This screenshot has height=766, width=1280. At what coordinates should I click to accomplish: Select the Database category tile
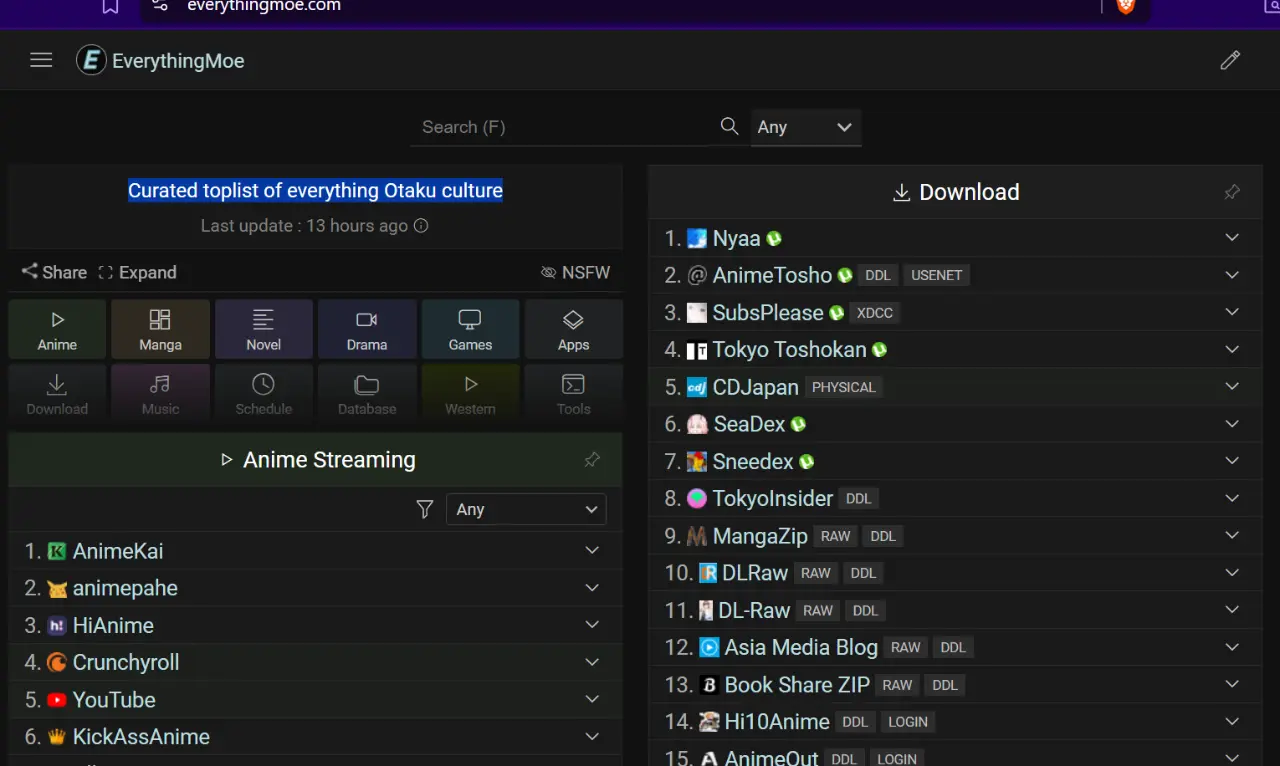pos(367,393)
